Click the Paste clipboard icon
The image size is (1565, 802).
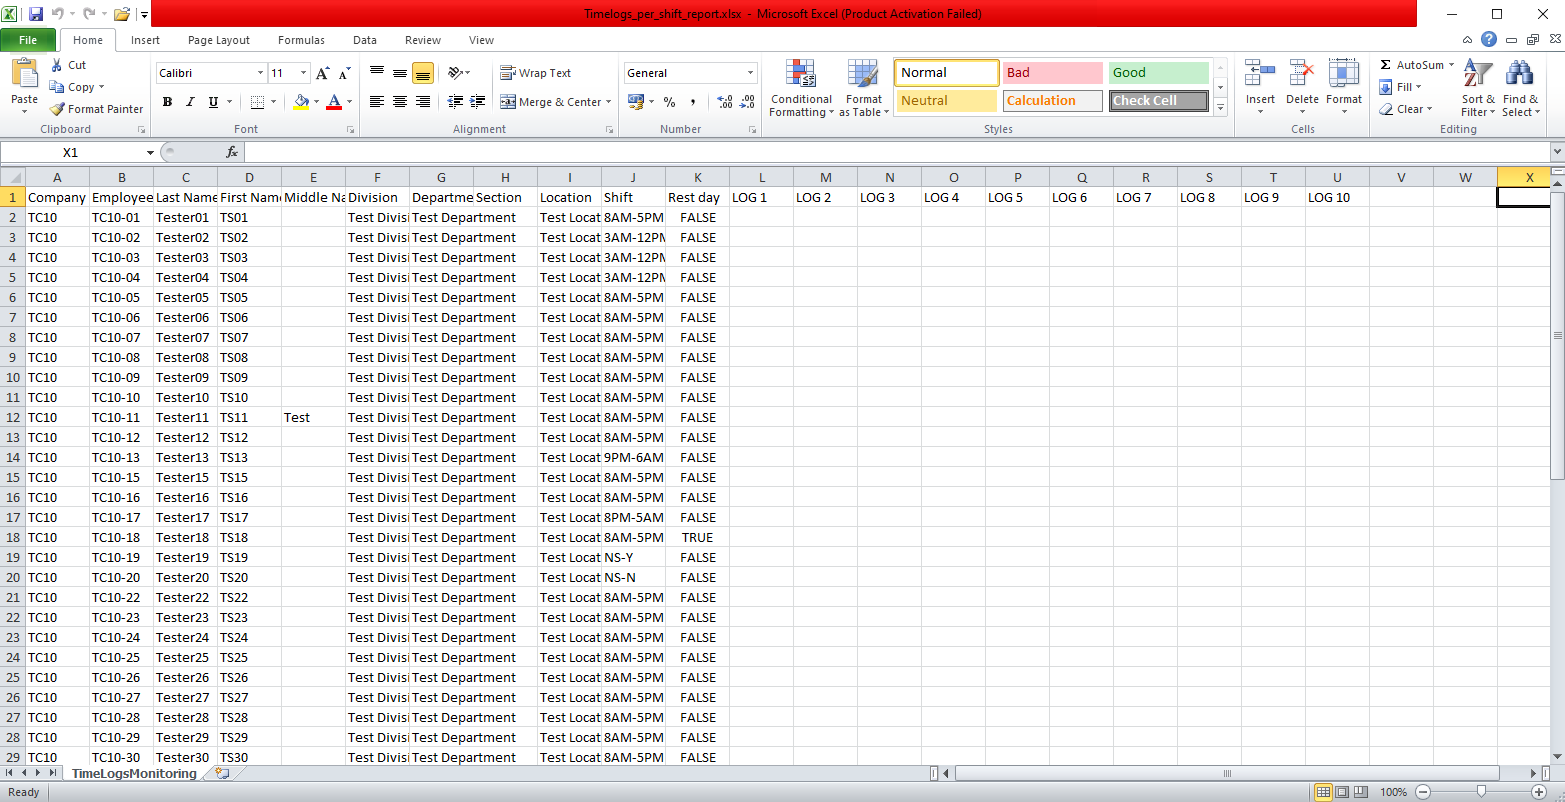click(24, 74)
